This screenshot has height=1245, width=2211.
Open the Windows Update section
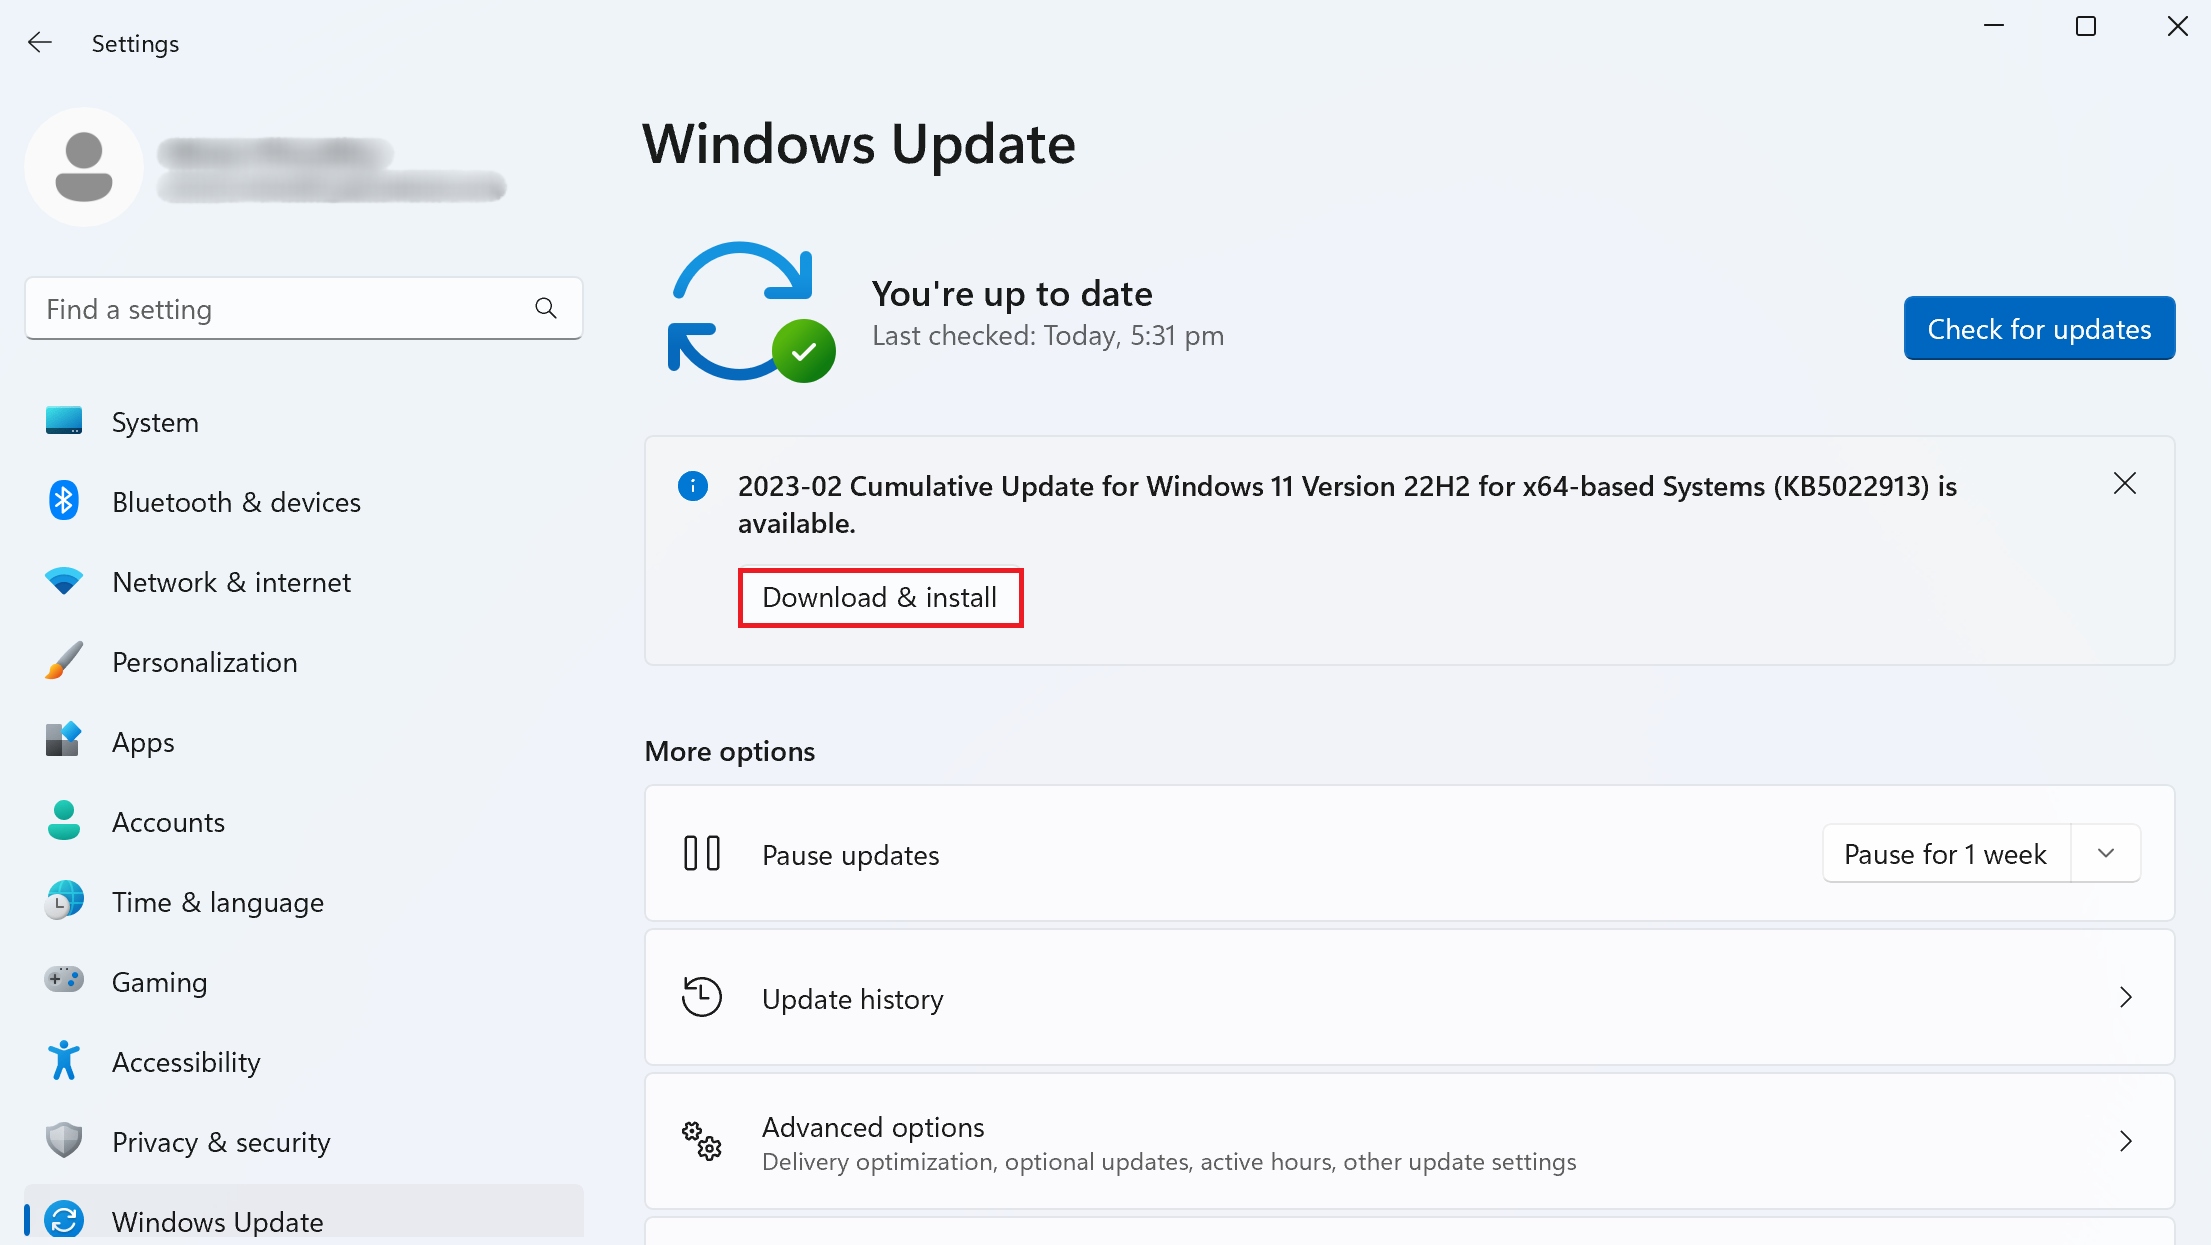pos(217,1221)
